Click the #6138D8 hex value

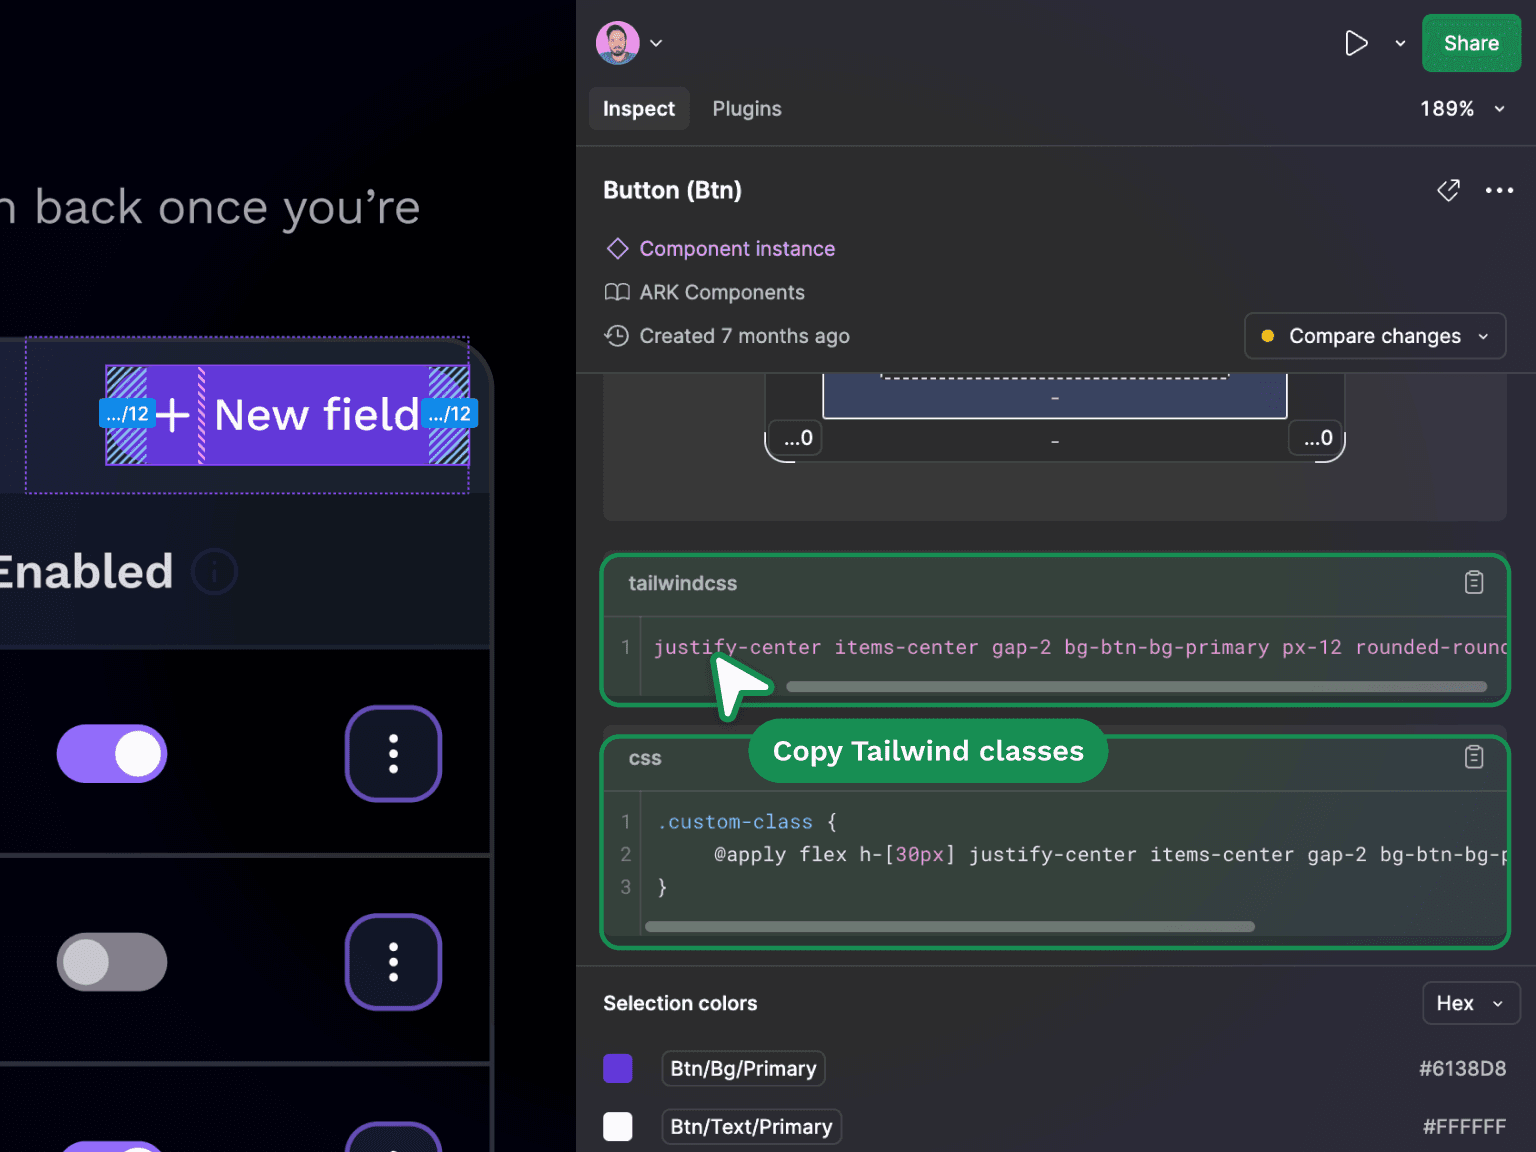coord(1462,1068)
